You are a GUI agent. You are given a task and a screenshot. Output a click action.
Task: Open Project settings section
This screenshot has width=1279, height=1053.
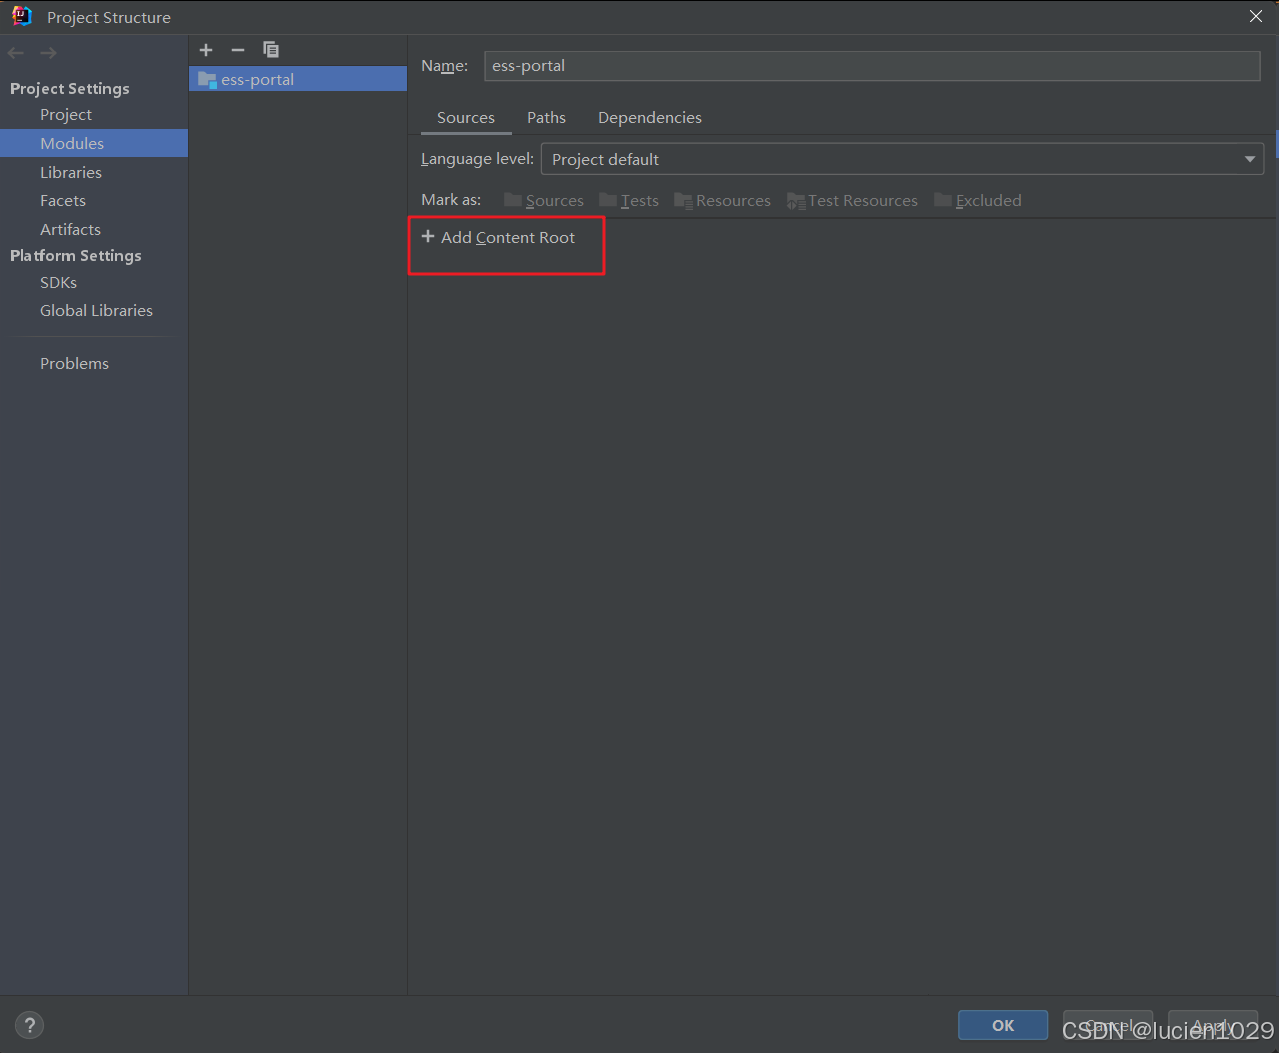click(66, 115)
